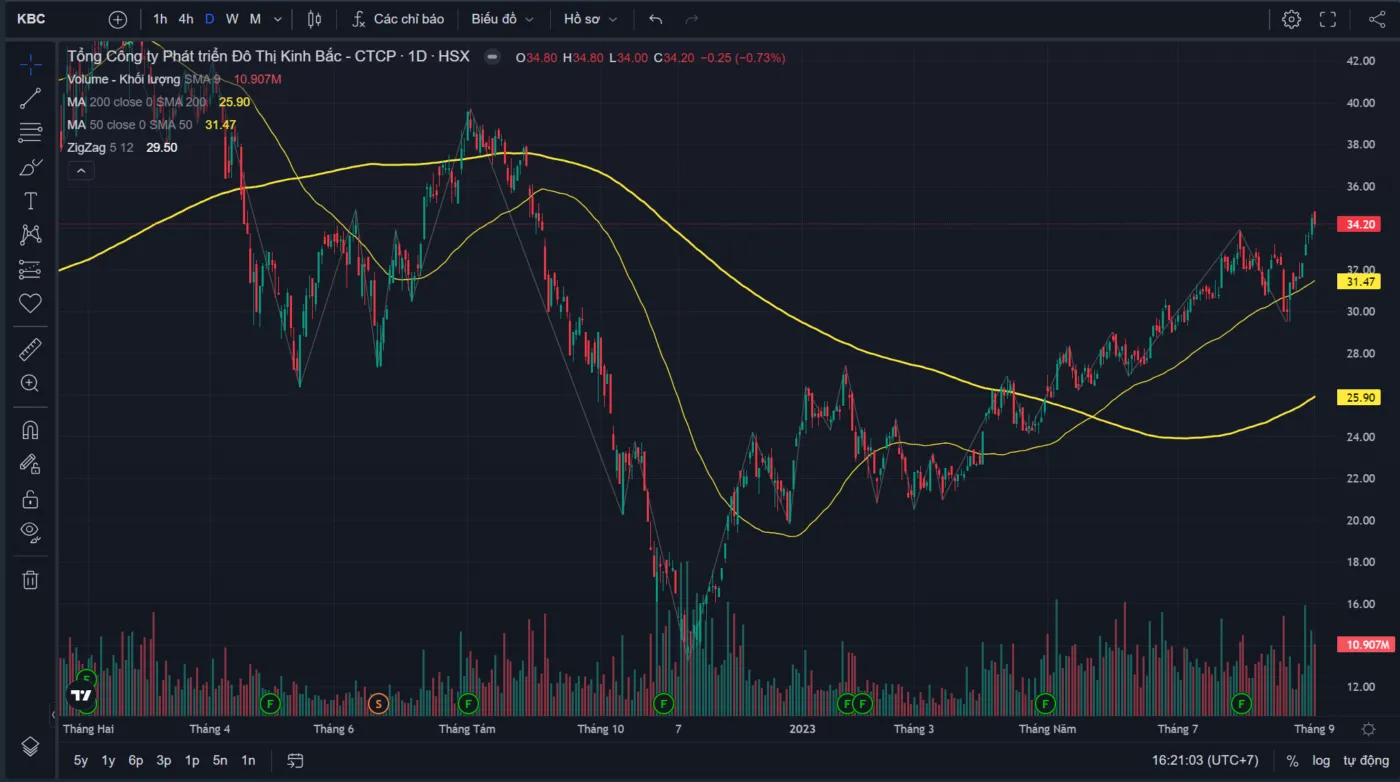The width and height of the screenshot is (1400, 782).
Task: Hide all drawings with eye icon
Action: point(30,531)
